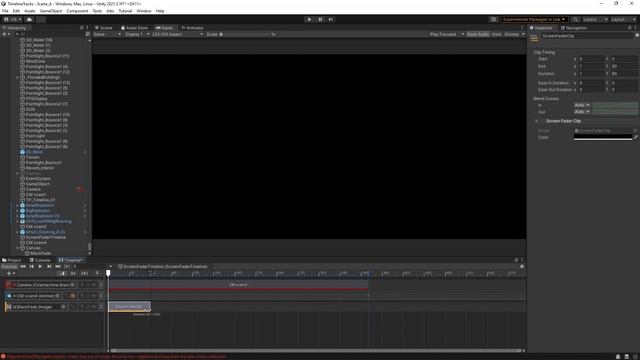Open the Play Focused dropdown
The width and height of the screenshot is (640, 360).
(447, 34)
